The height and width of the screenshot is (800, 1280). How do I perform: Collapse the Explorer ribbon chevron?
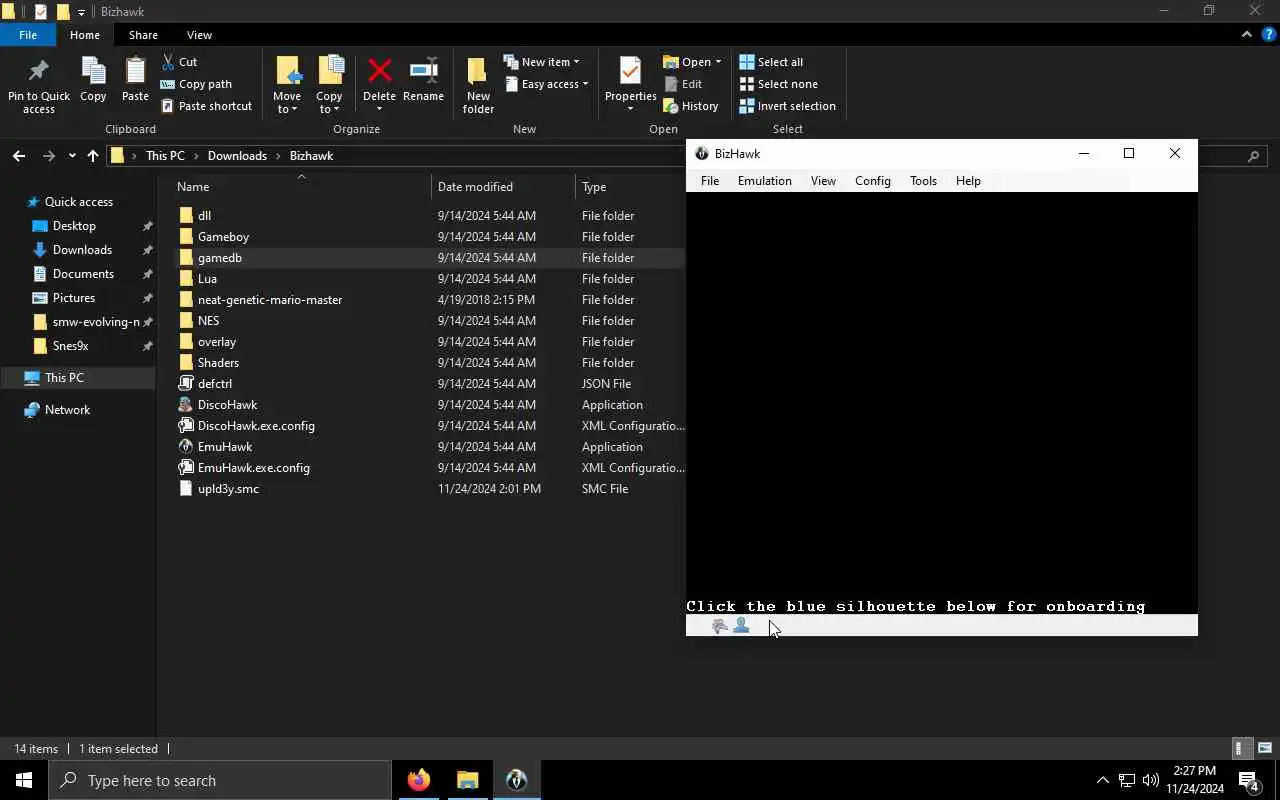coord(1246,34)
